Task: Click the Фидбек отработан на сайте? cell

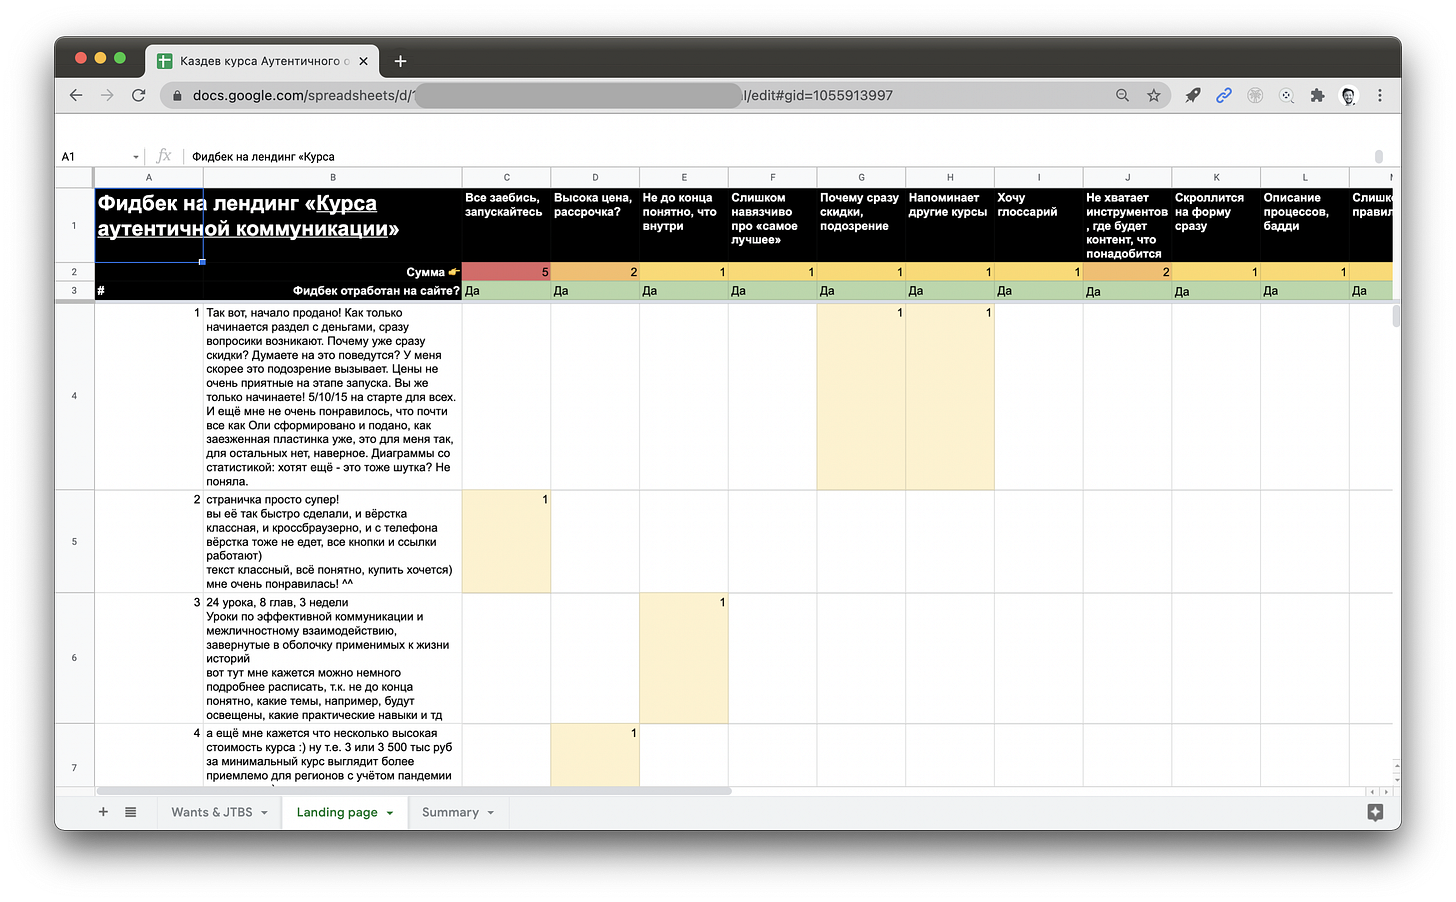Action: [x=333, y=291]
